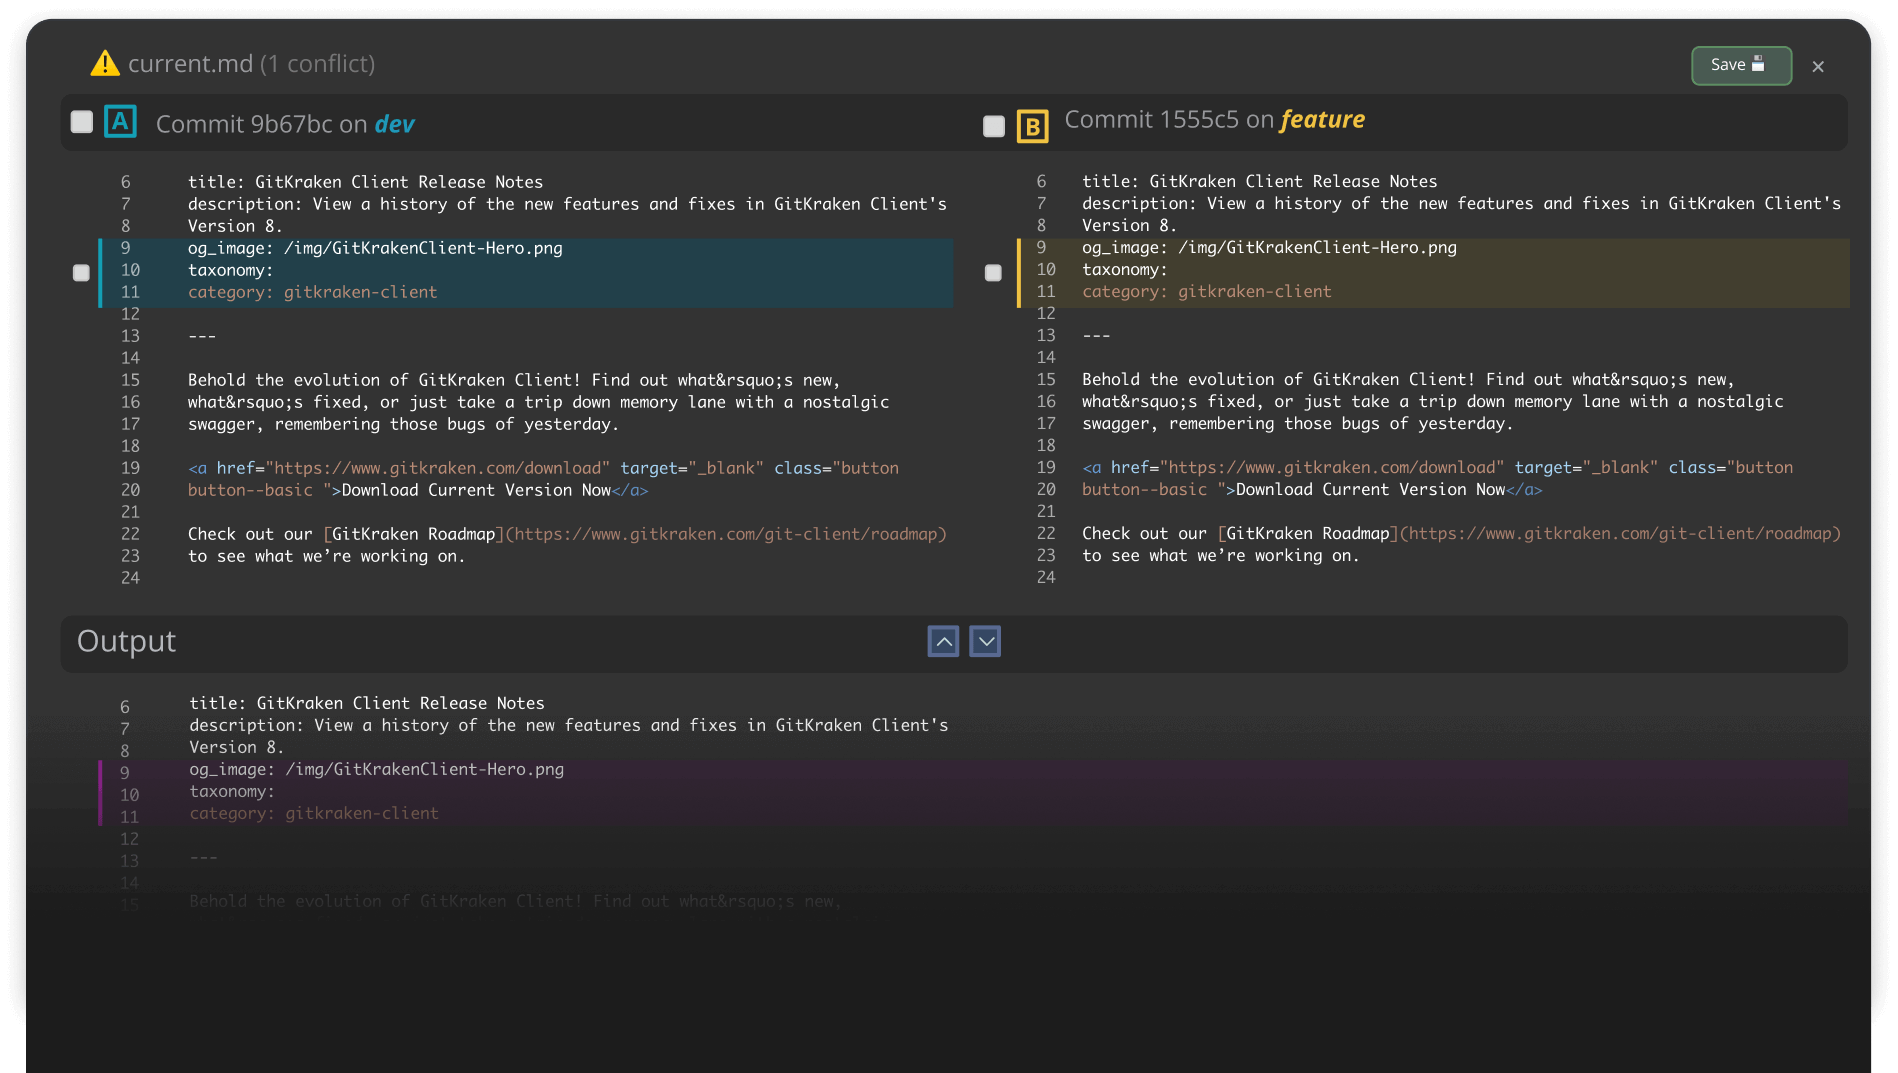1898x1073 pixels.
Task: Select the conflicting hunk checkbox in feature pane
Action: pyautogui.click(x=993, y=273)
